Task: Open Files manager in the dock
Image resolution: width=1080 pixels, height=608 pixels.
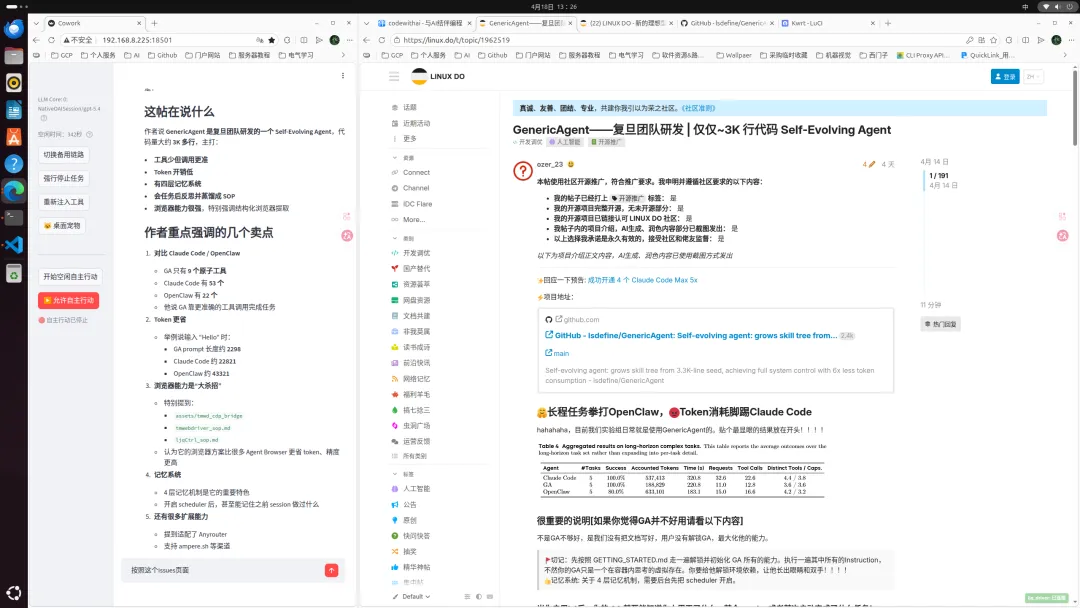Action: (14, 56)
